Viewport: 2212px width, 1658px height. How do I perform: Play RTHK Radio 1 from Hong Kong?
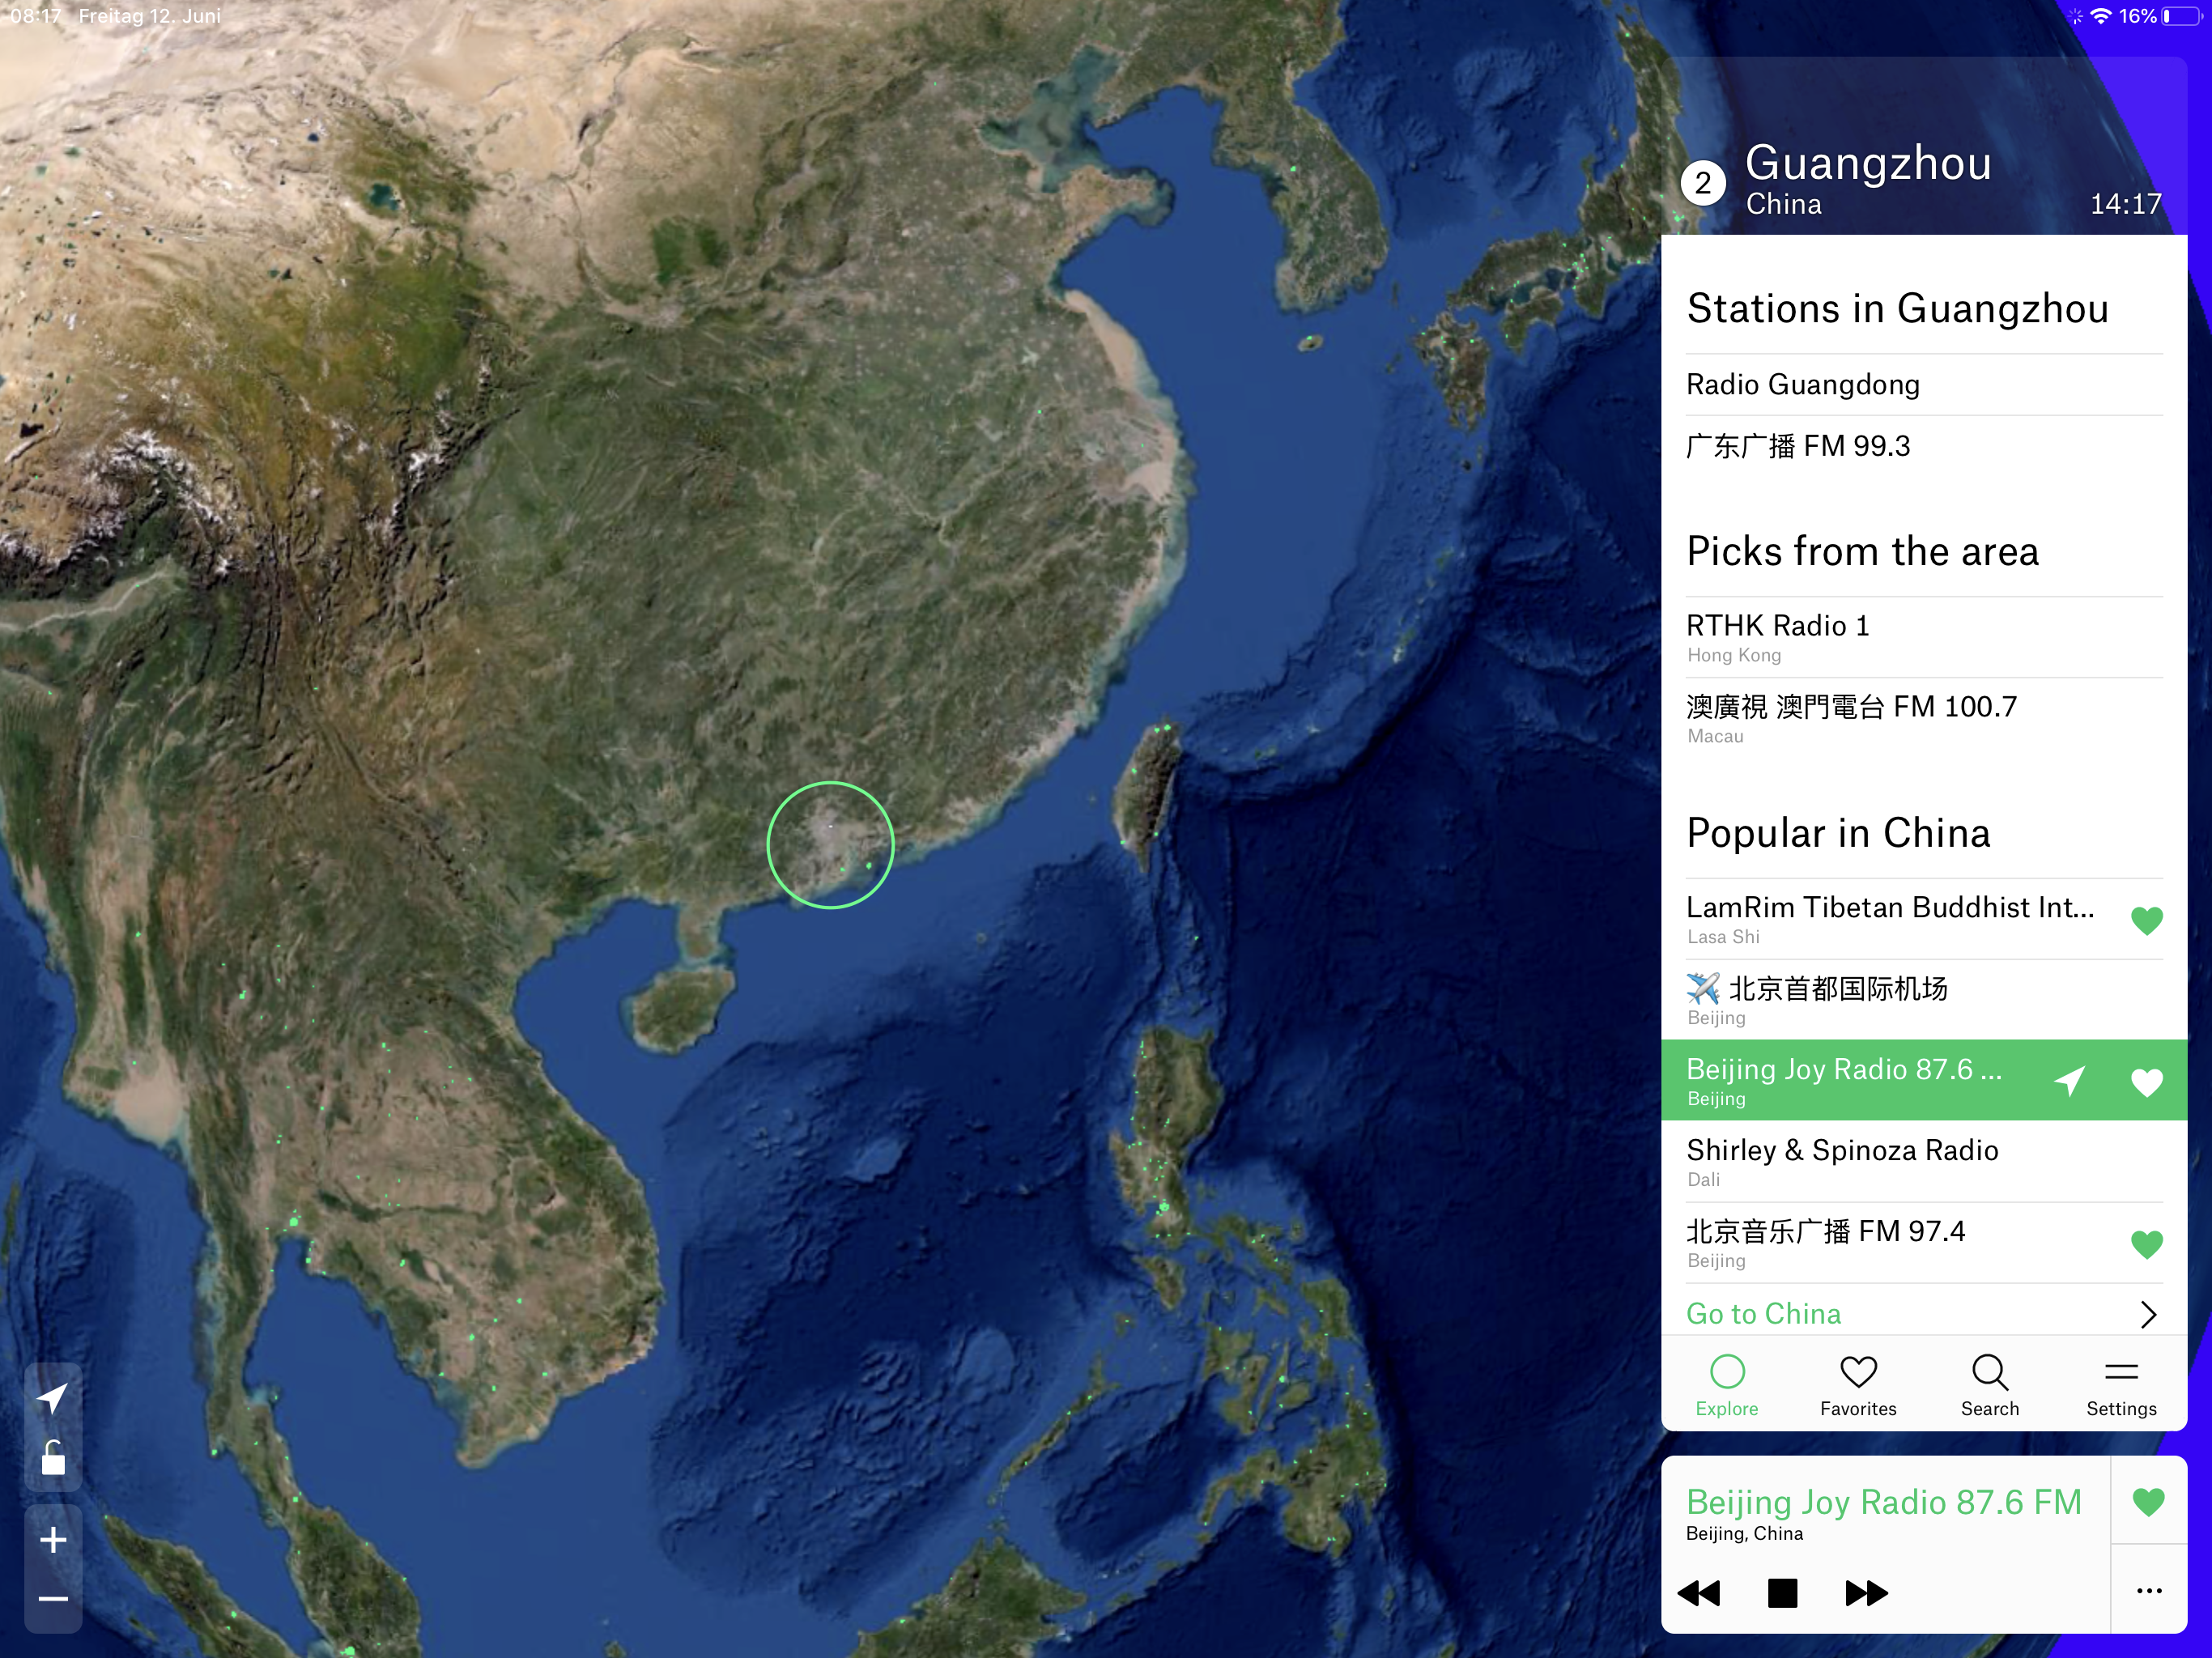tap(1777, 636)
